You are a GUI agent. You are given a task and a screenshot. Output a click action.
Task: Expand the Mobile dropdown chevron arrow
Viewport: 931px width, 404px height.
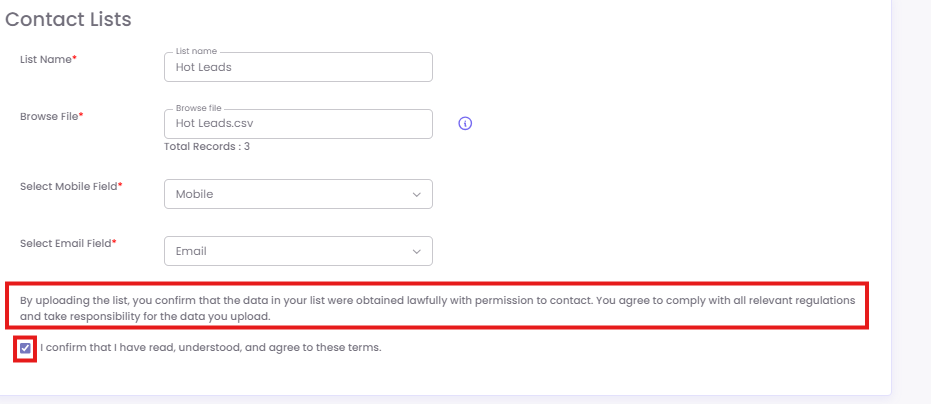pos(417,194)
